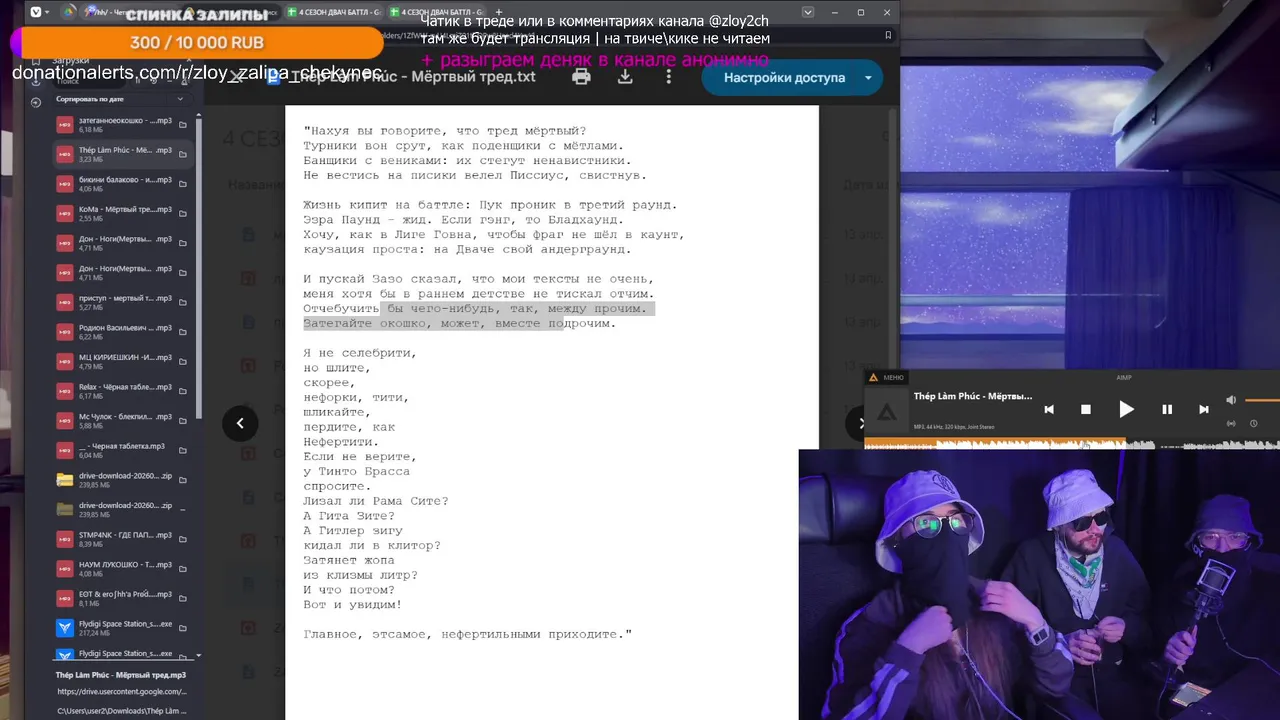This screenshot has height=720, width=1280.
Task: Select EOT & ero mp3 download entry
Action: (122, 599)
